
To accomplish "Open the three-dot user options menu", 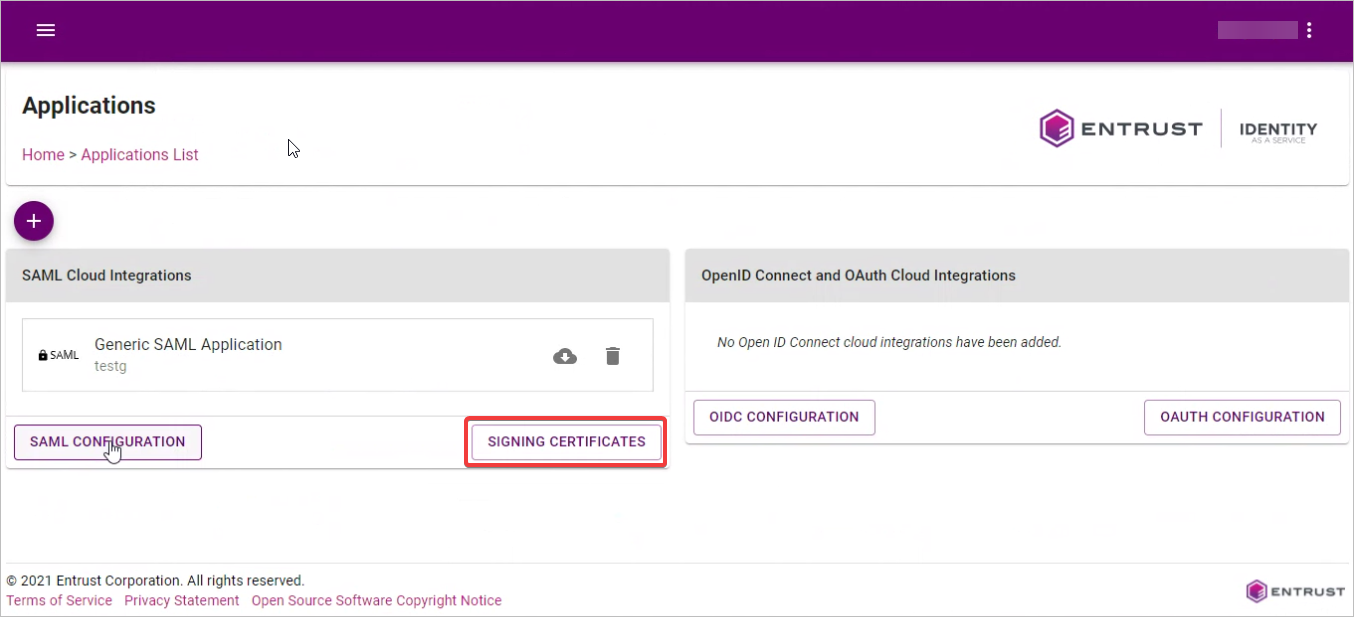I will [1309, 30].
